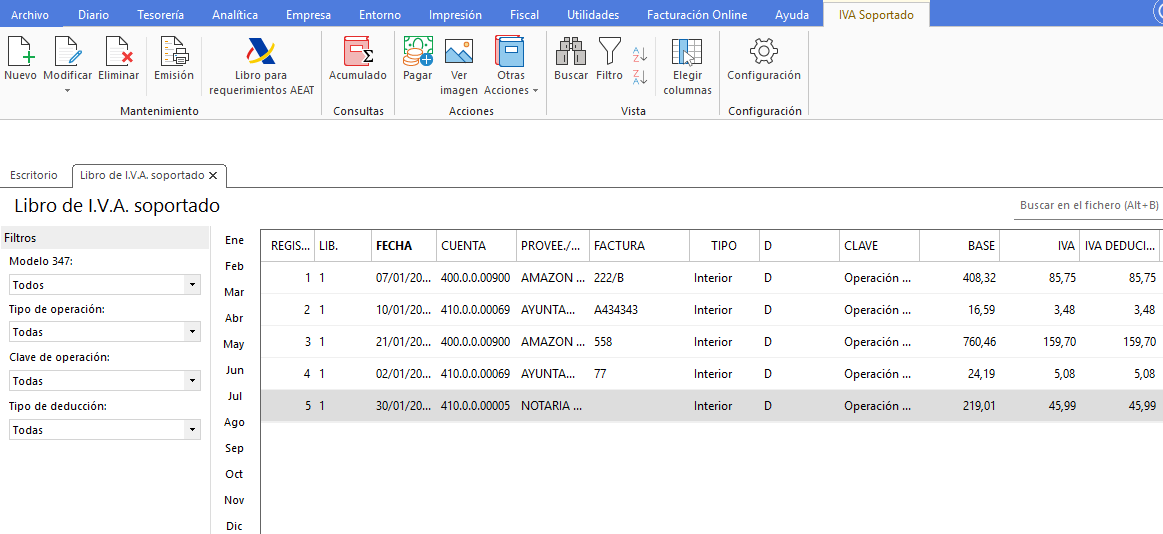Select invoice A434343 cell
The image size is (1163, 534).
[639, 310]
